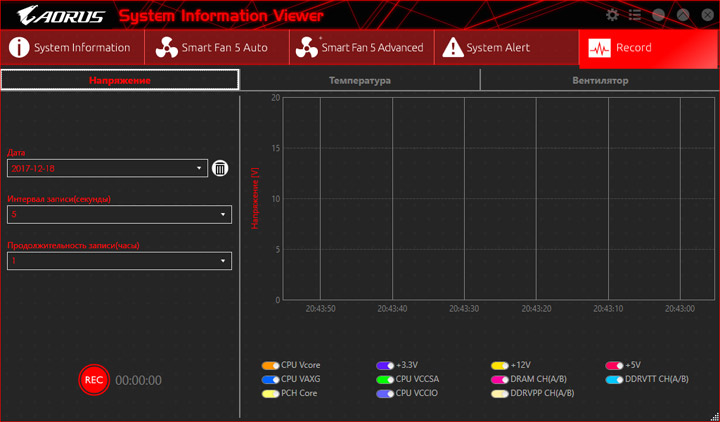Click the 20:43:00 time axis label
The width and height of the screenshot is (720, 422).
coord(680,309)
